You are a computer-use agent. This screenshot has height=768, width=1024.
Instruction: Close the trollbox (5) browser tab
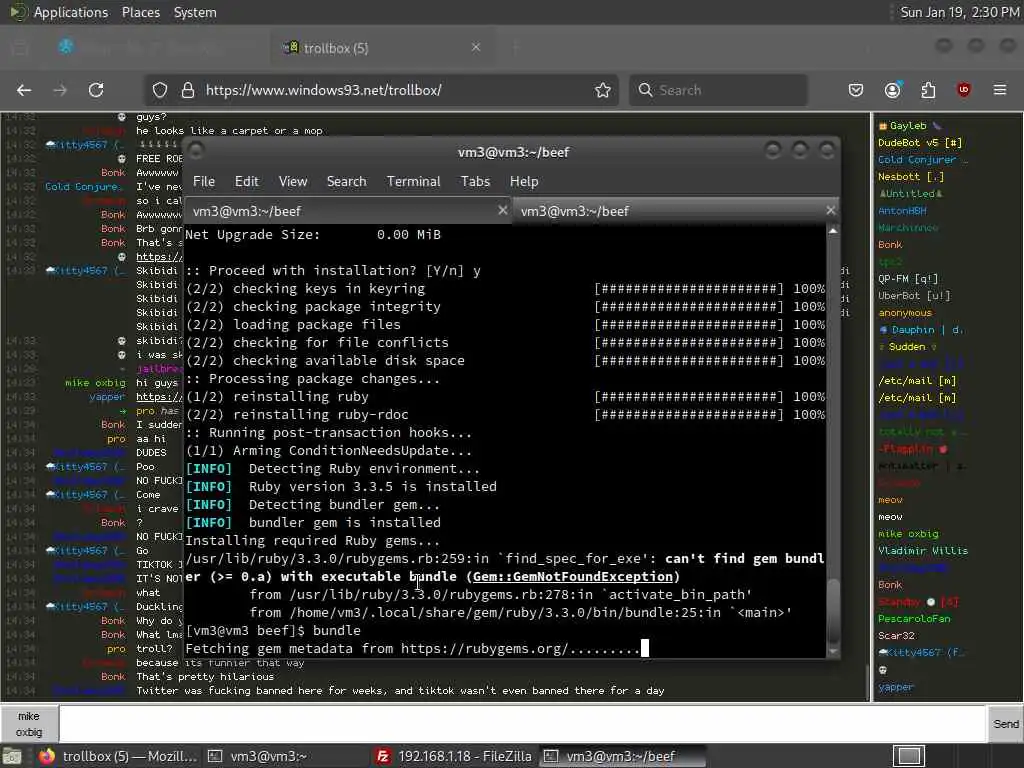(x=476, y=47)
